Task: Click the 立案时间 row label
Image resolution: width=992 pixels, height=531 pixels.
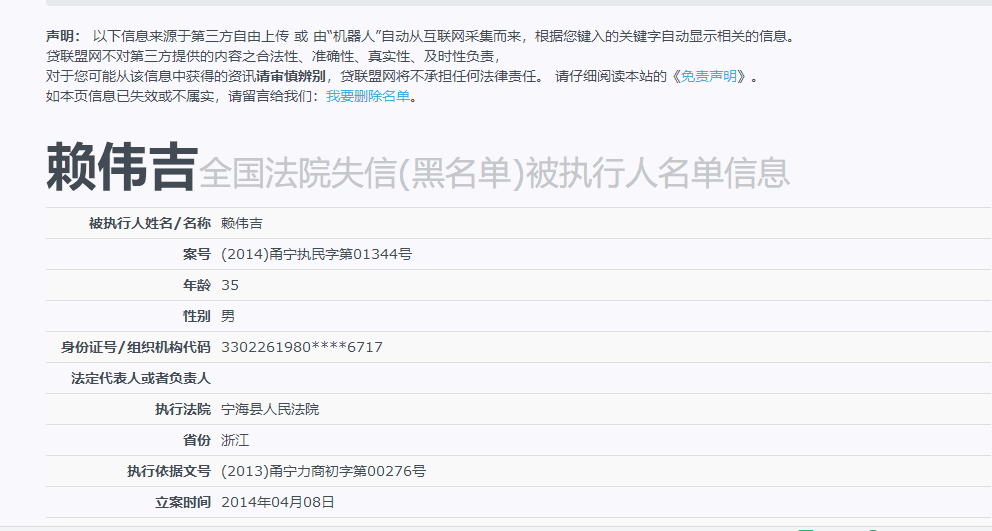Action: click(183, 502)
